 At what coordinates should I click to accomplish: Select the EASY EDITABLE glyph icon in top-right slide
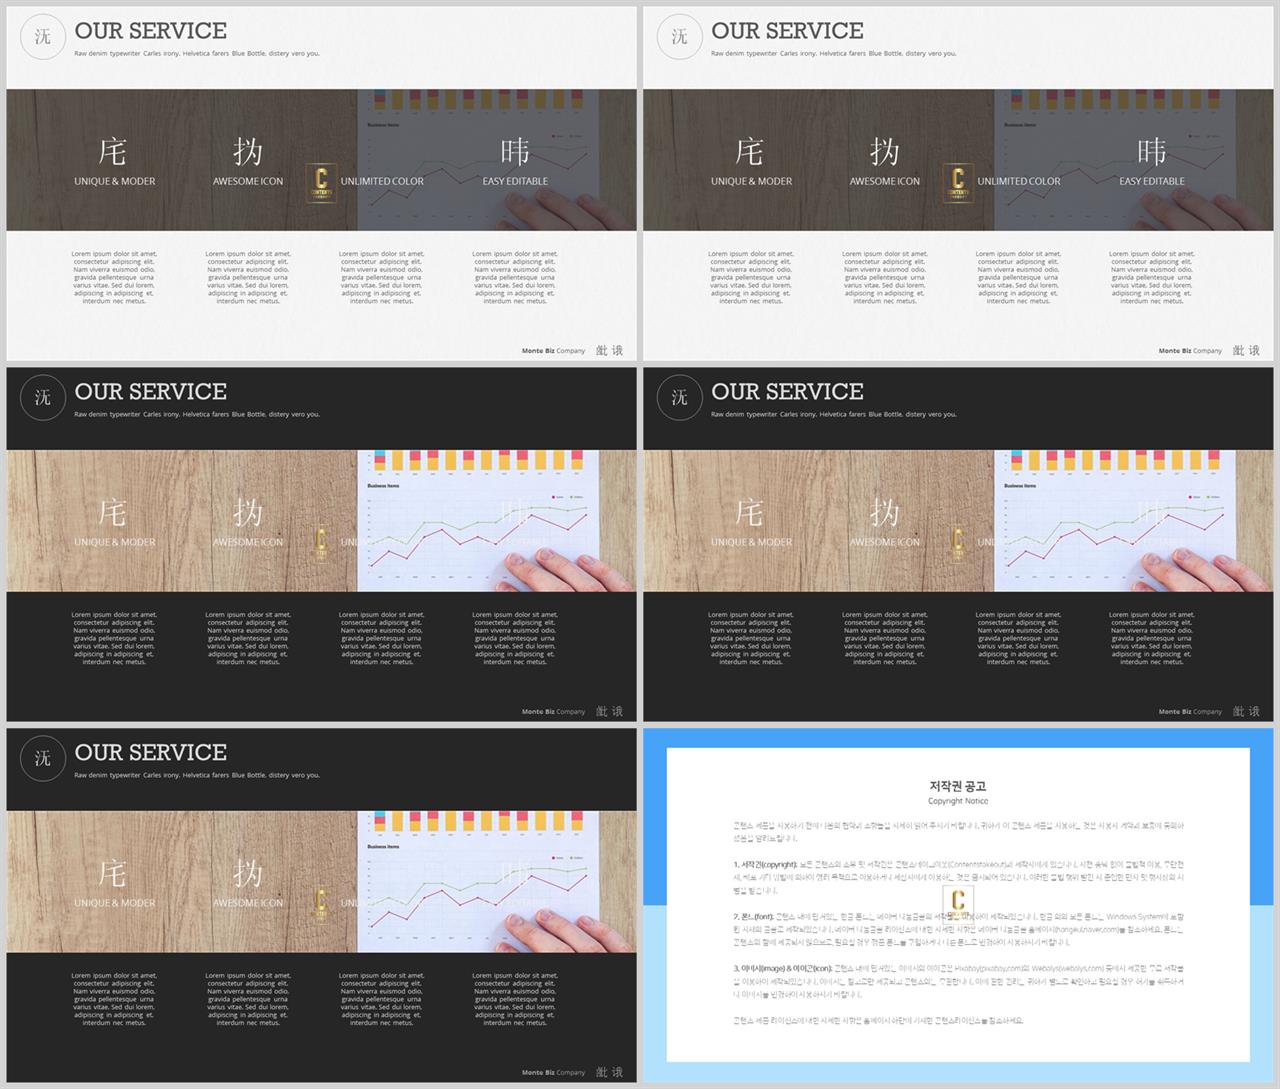click(x=1152, y=152)
